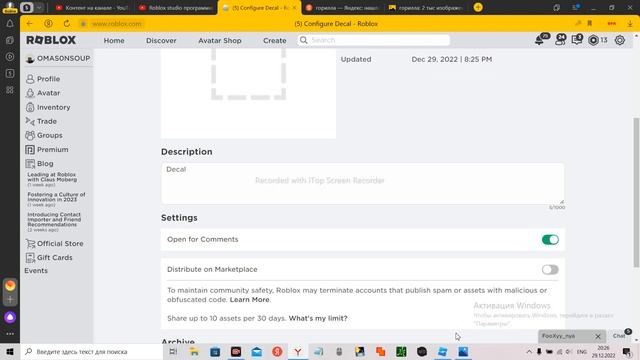The image size is (640, 360).
Task: Open the Windows notification center icon
Action: (627, 351)
